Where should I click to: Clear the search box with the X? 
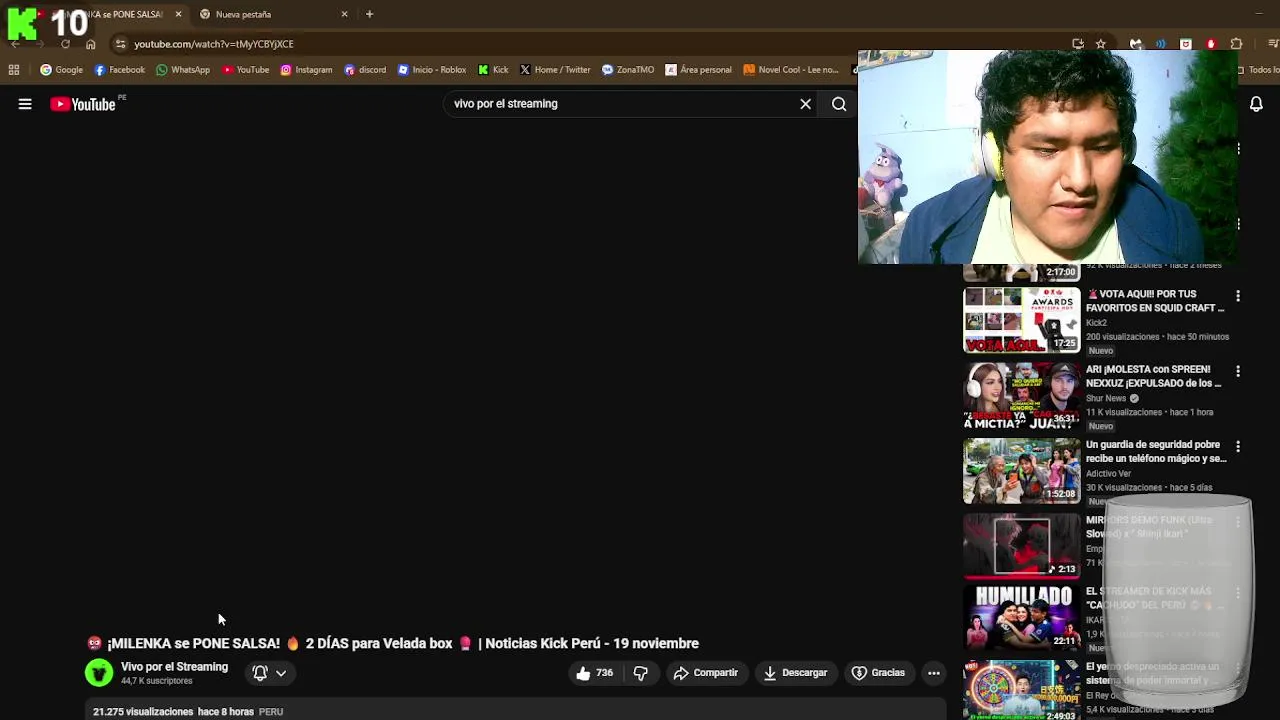[805, 104]
